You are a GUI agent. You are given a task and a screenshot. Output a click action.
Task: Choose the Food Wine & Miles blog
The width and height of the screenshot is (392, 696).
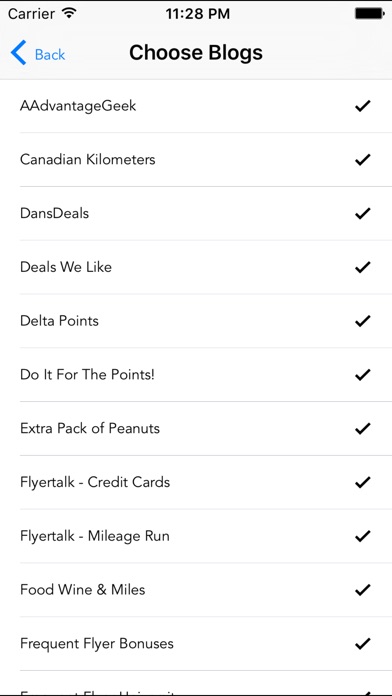point(196,589)
